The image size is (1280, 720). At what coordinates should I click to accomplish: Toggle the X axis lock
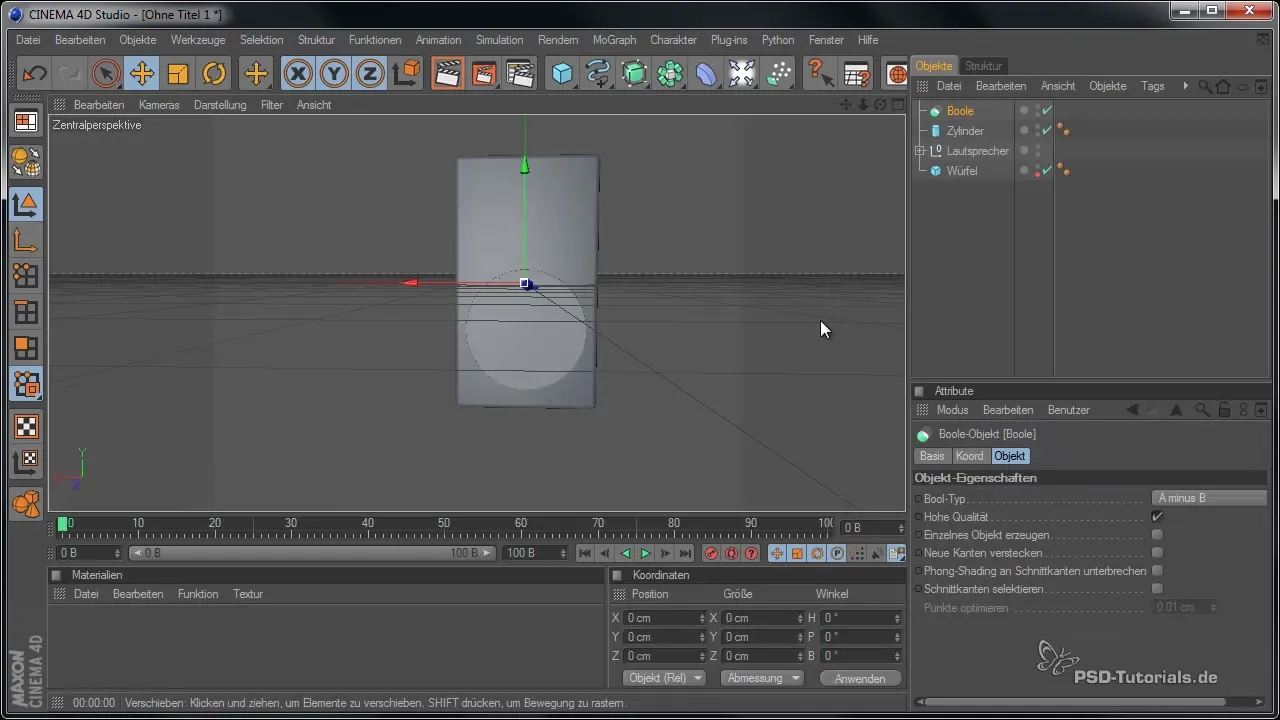tap(298, 74)
